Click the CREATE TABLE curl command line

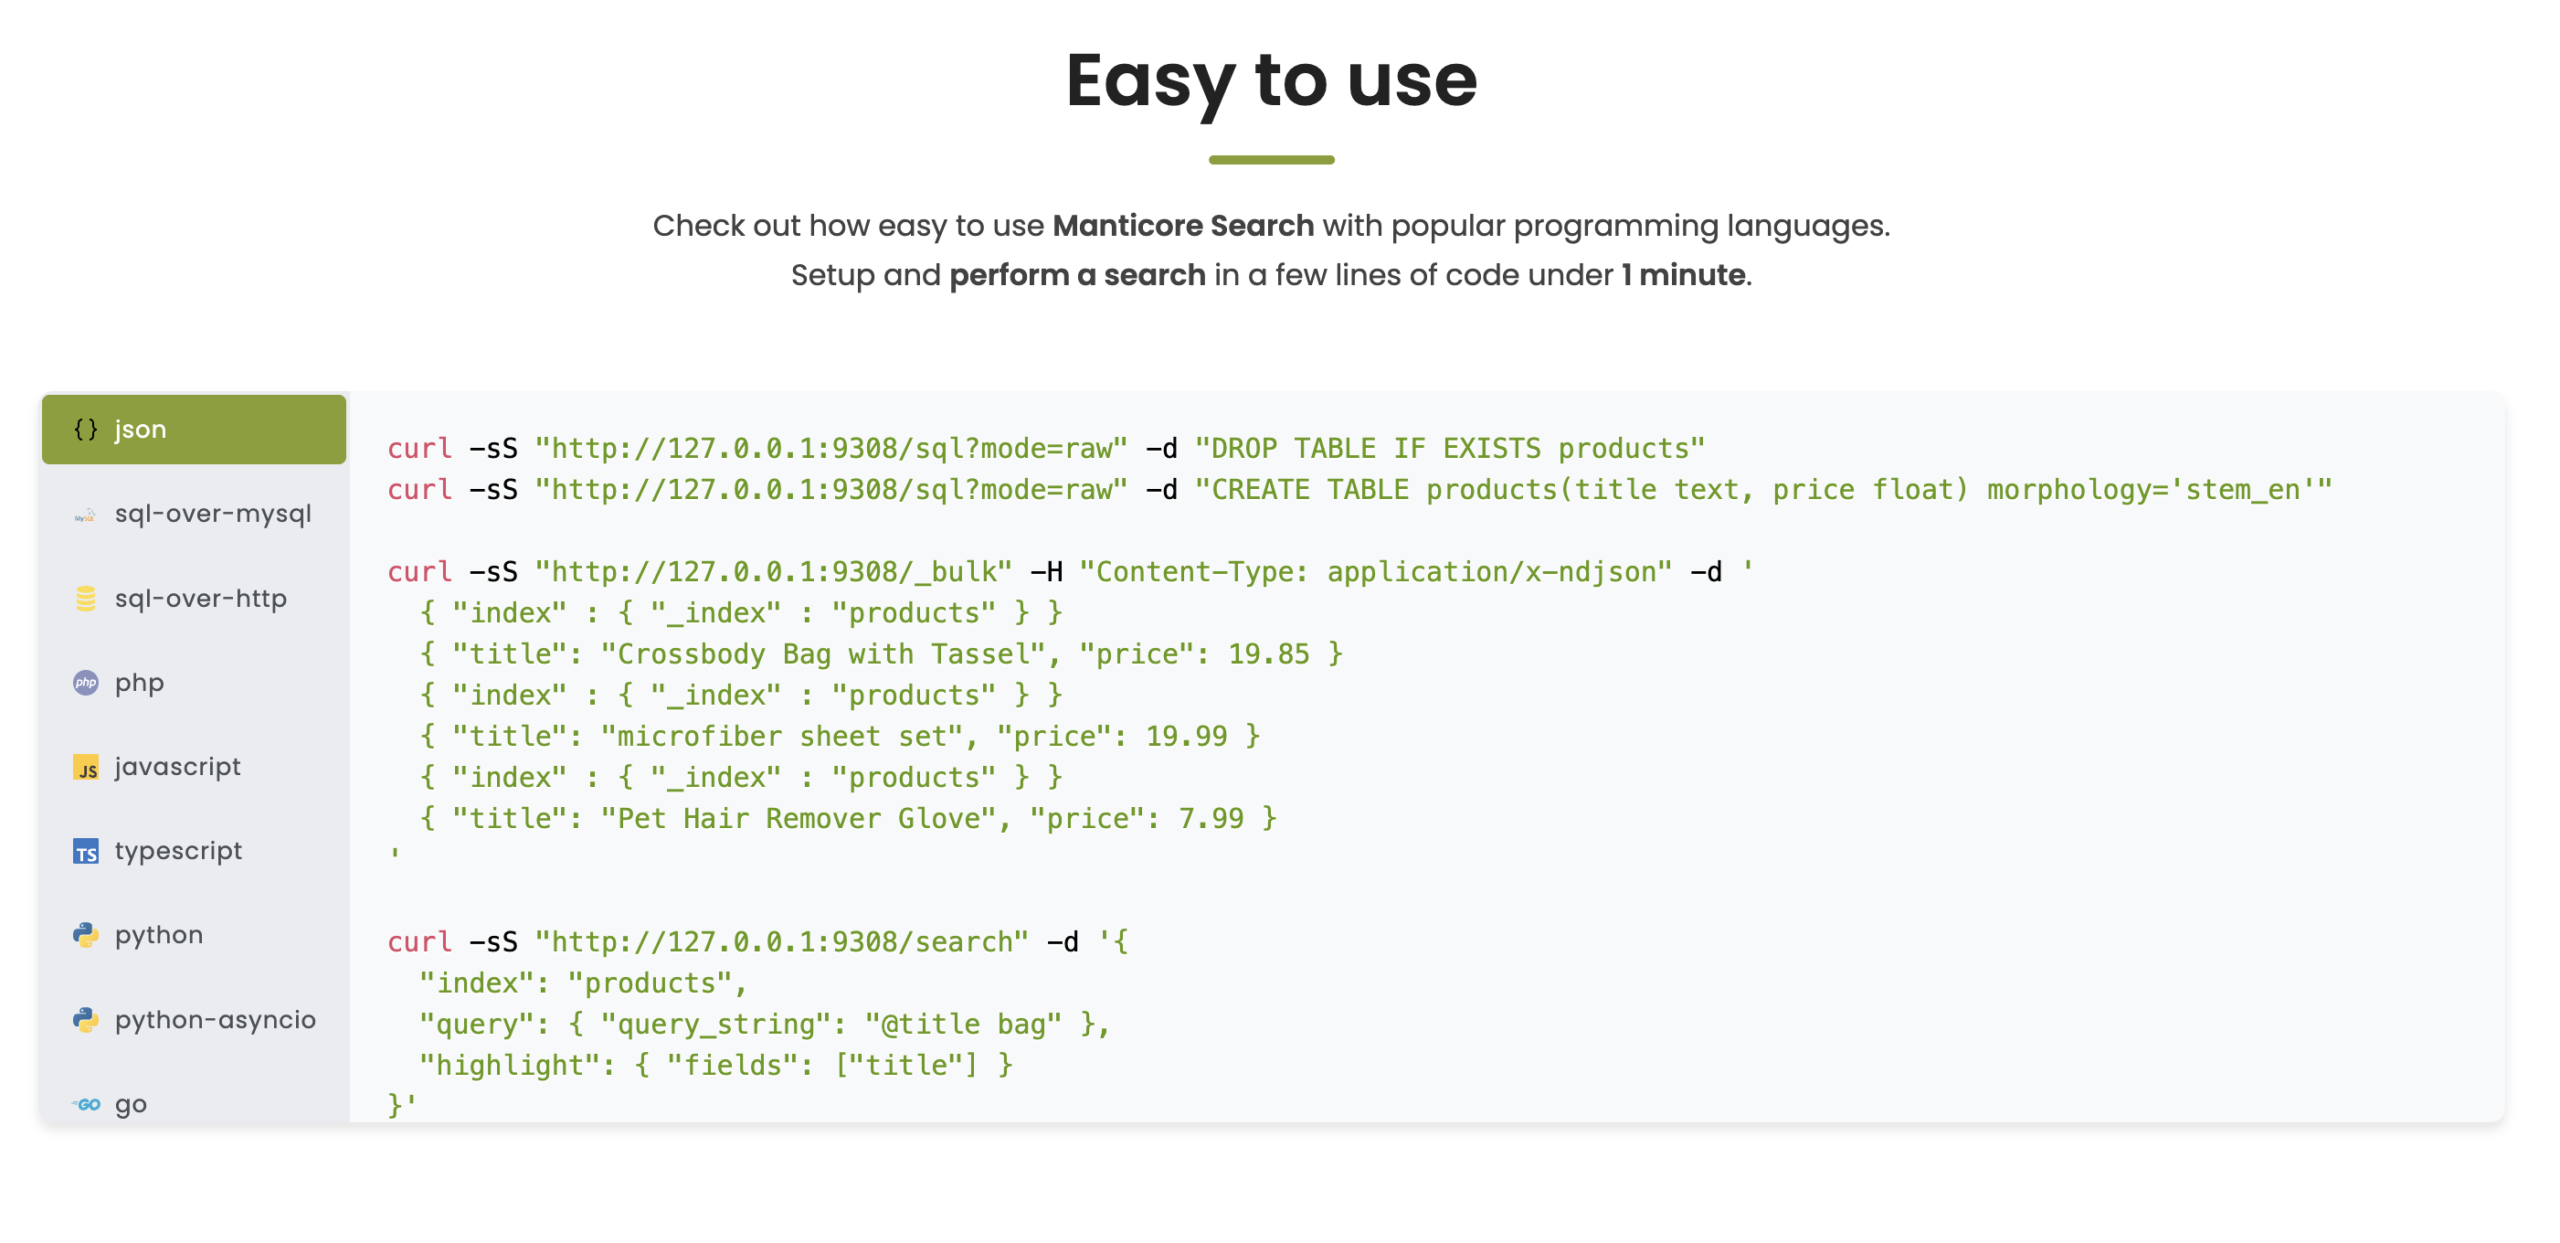1358,490
